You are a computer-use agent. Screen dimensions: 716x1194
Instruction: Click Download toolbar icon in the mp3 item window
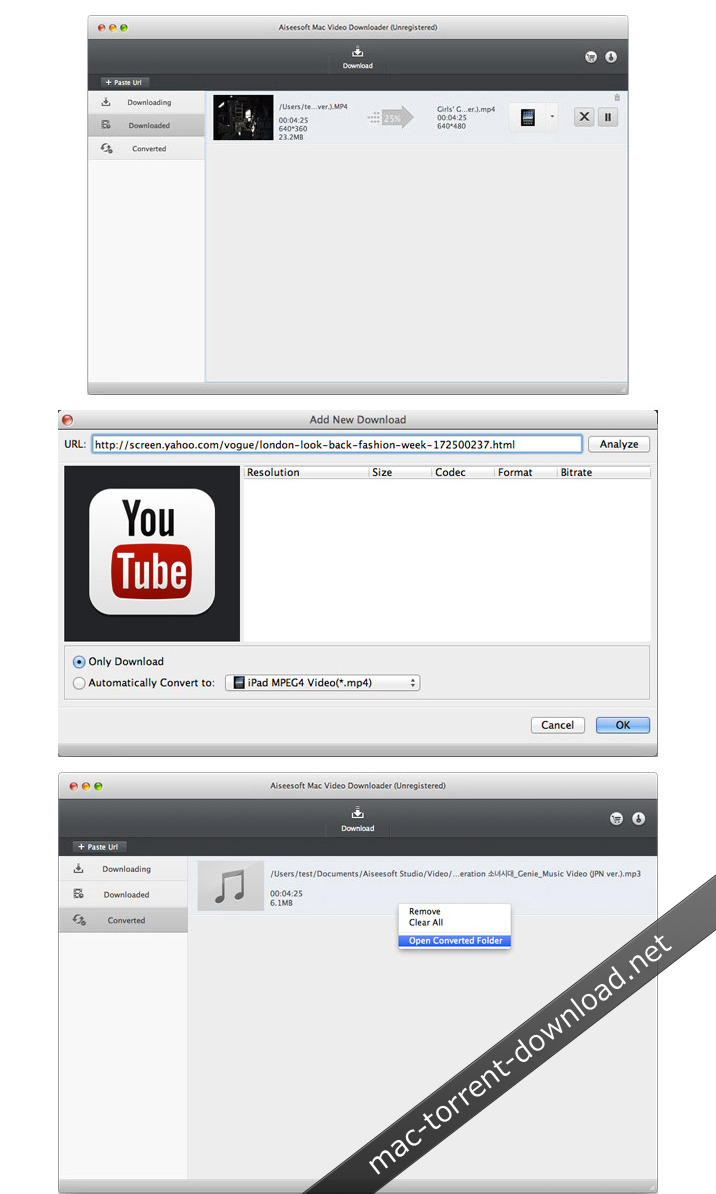(357, 819)
